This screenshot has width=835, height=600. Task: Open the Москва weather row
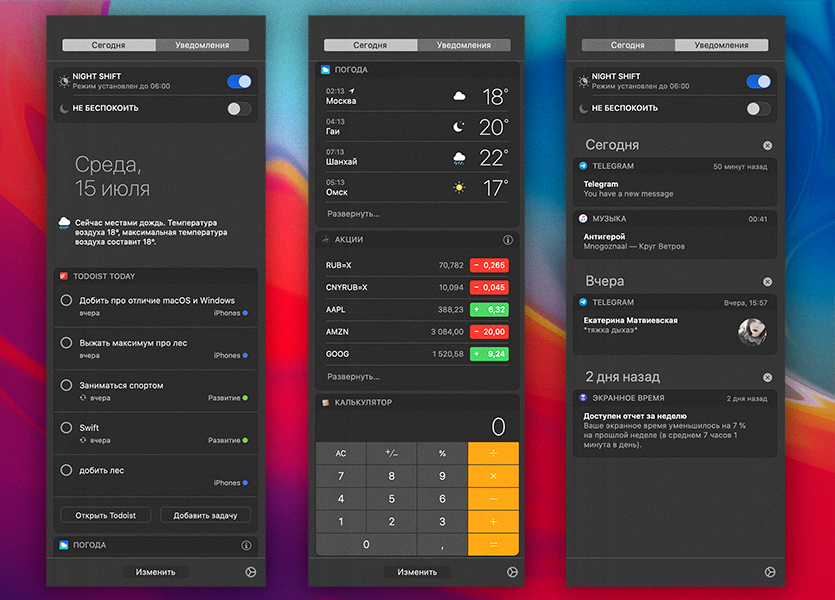(417, 96)
